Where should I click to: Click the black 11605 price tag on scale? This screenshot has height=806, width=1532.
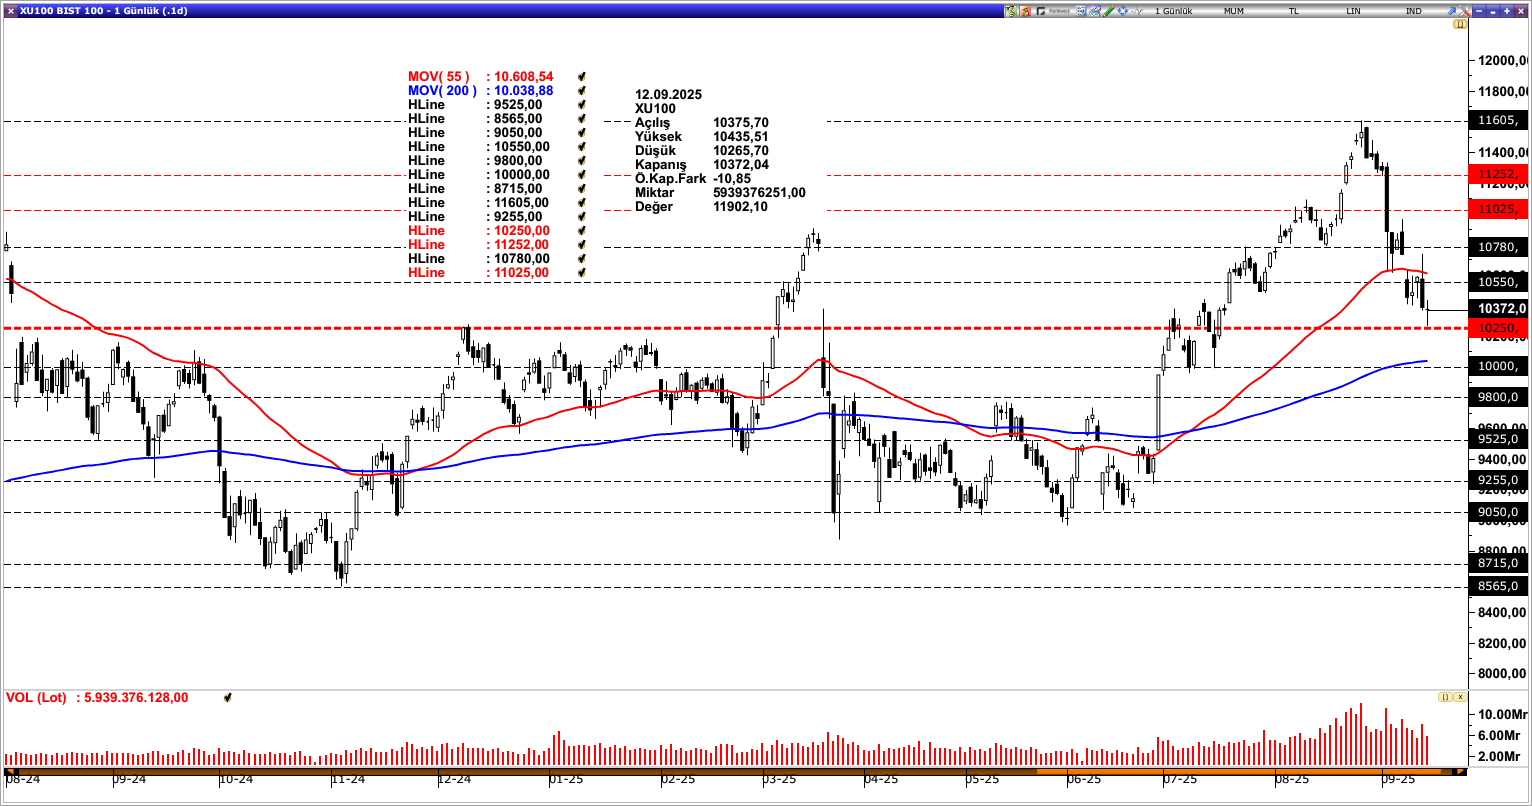pyautogui.click(x=1498, y=121)
